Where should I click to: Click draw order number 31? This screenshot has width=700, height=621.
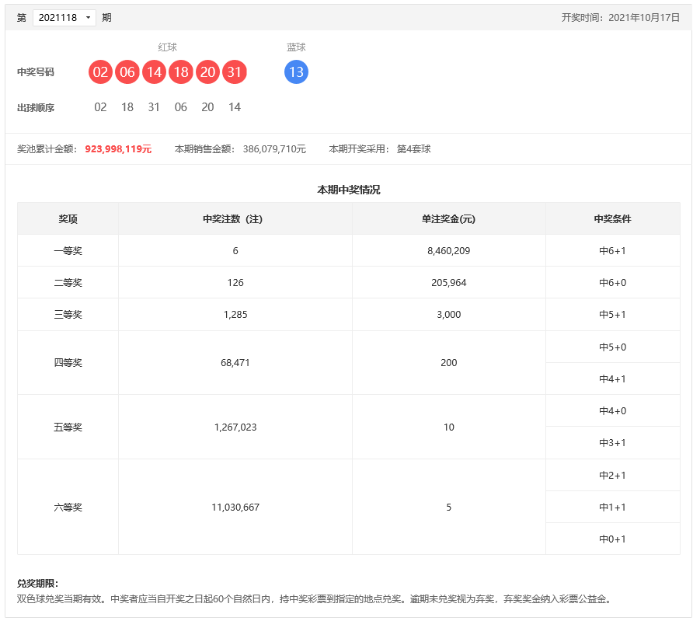pos(154,107)
